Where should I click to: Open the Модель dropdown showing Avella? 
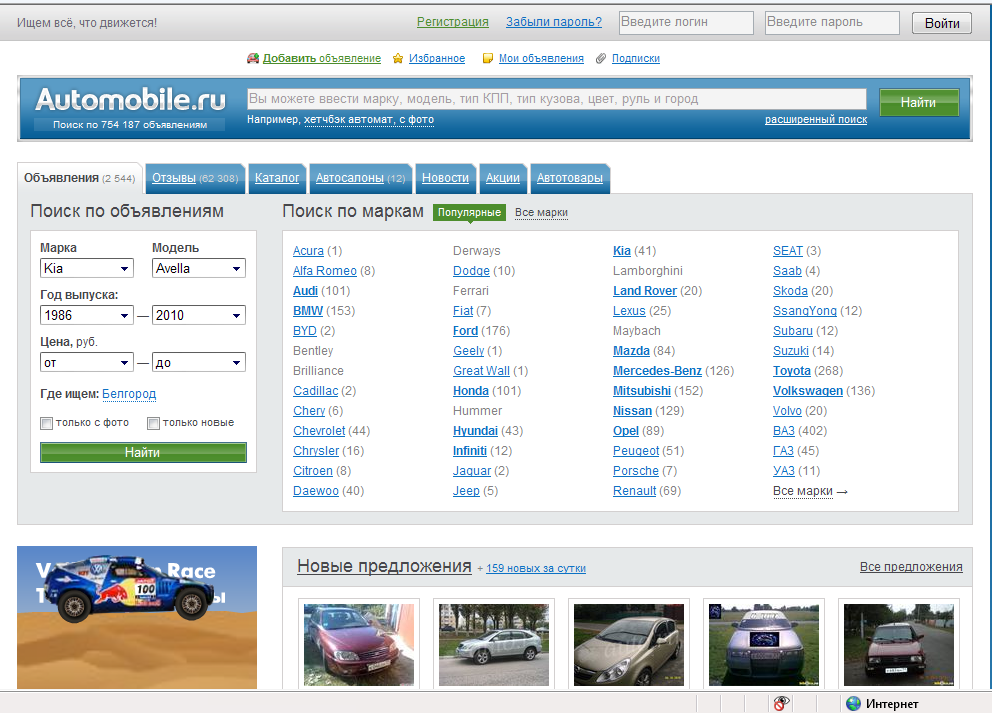199,268
